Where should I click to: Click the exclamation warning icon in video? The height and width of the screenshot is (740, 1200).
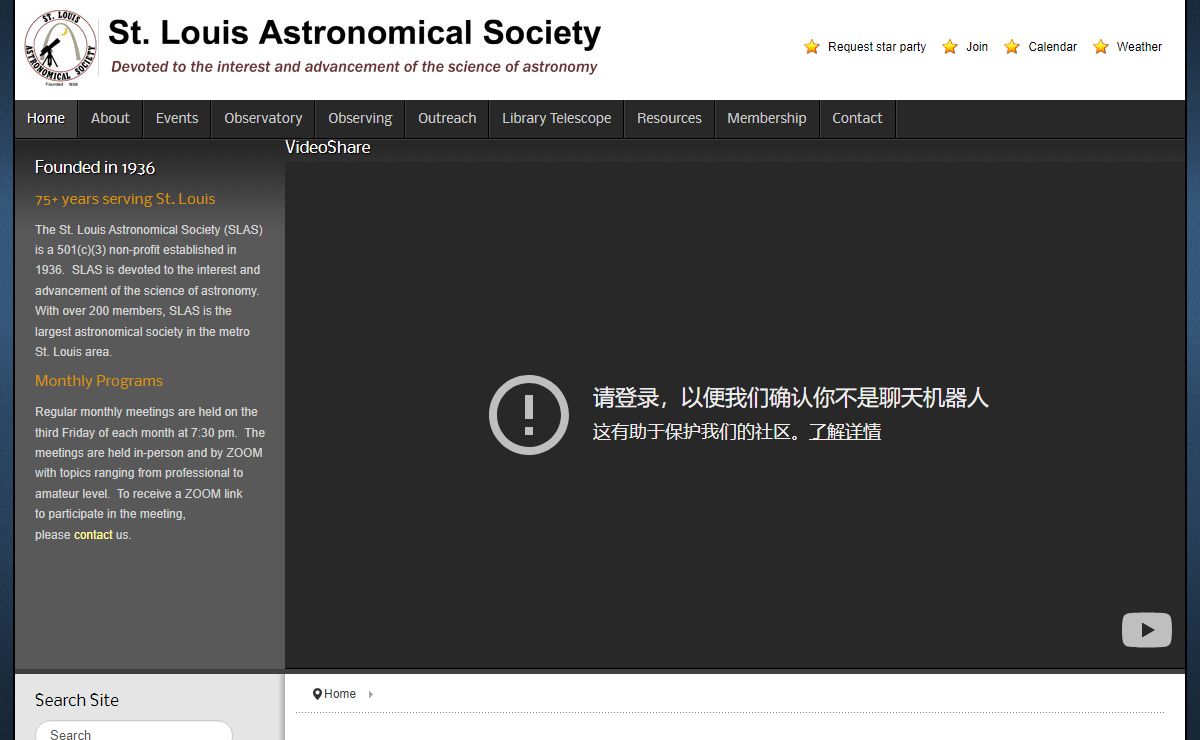(528, 415)
